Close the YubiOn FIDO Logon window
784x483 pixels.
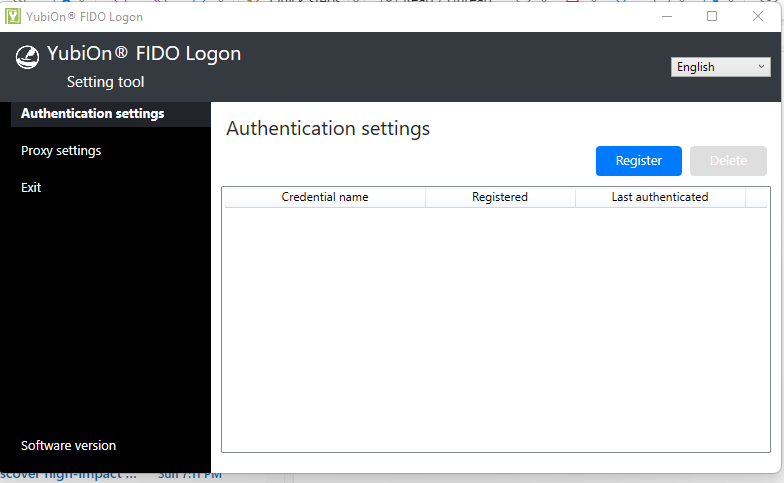tap(758, 16)
